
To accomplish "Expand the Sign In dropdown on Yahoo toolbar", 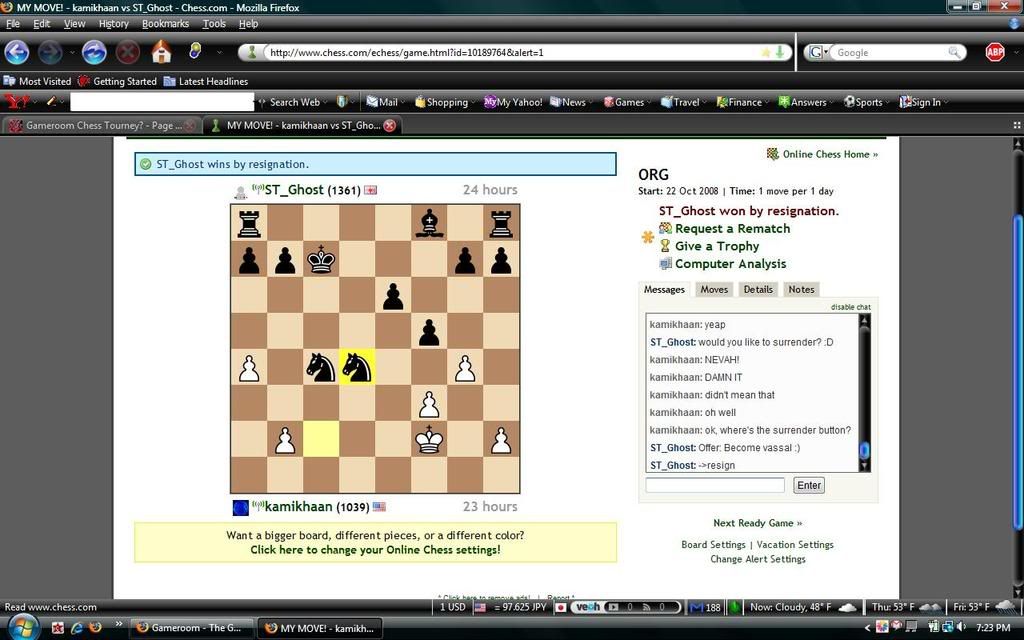I will [x=946, y=103].
